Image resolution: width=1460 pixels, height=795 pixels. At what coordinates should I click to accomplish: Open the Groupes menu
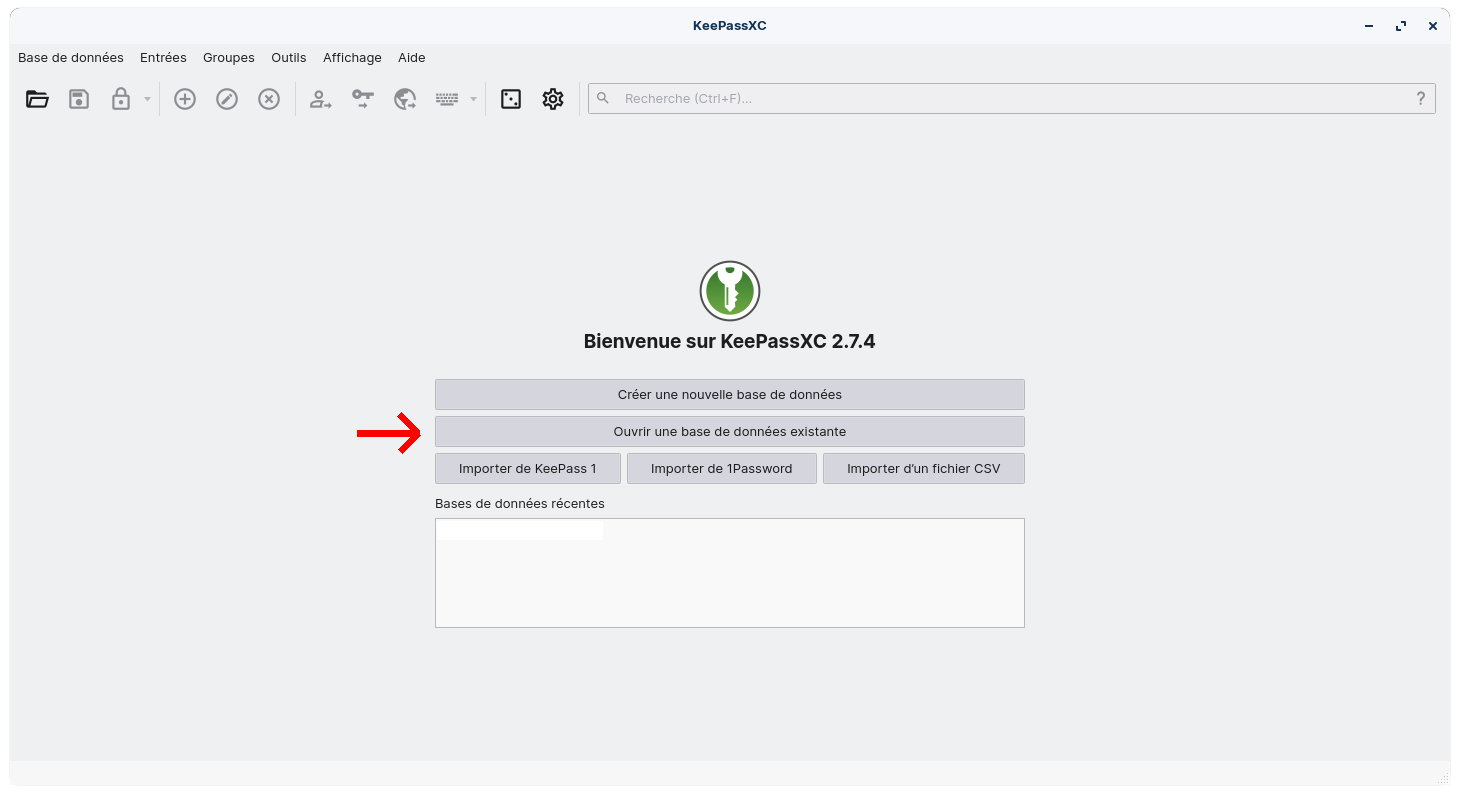click(x=229, y=58)
